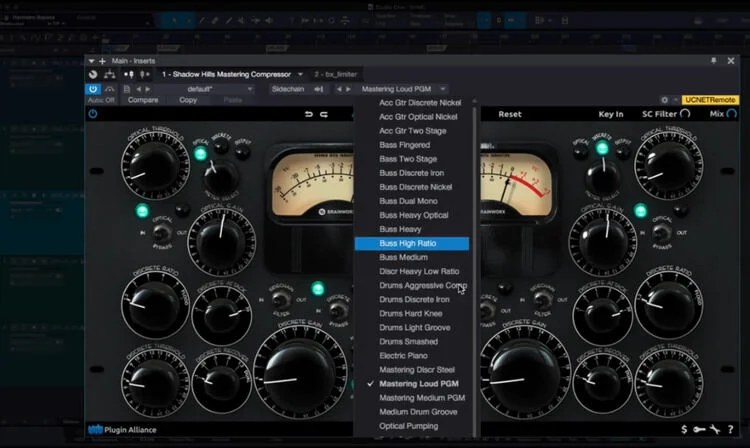The height and width of the screenshot is (448, 750).
Task: Close the Main Inserts plugin window
Action: 731,61
